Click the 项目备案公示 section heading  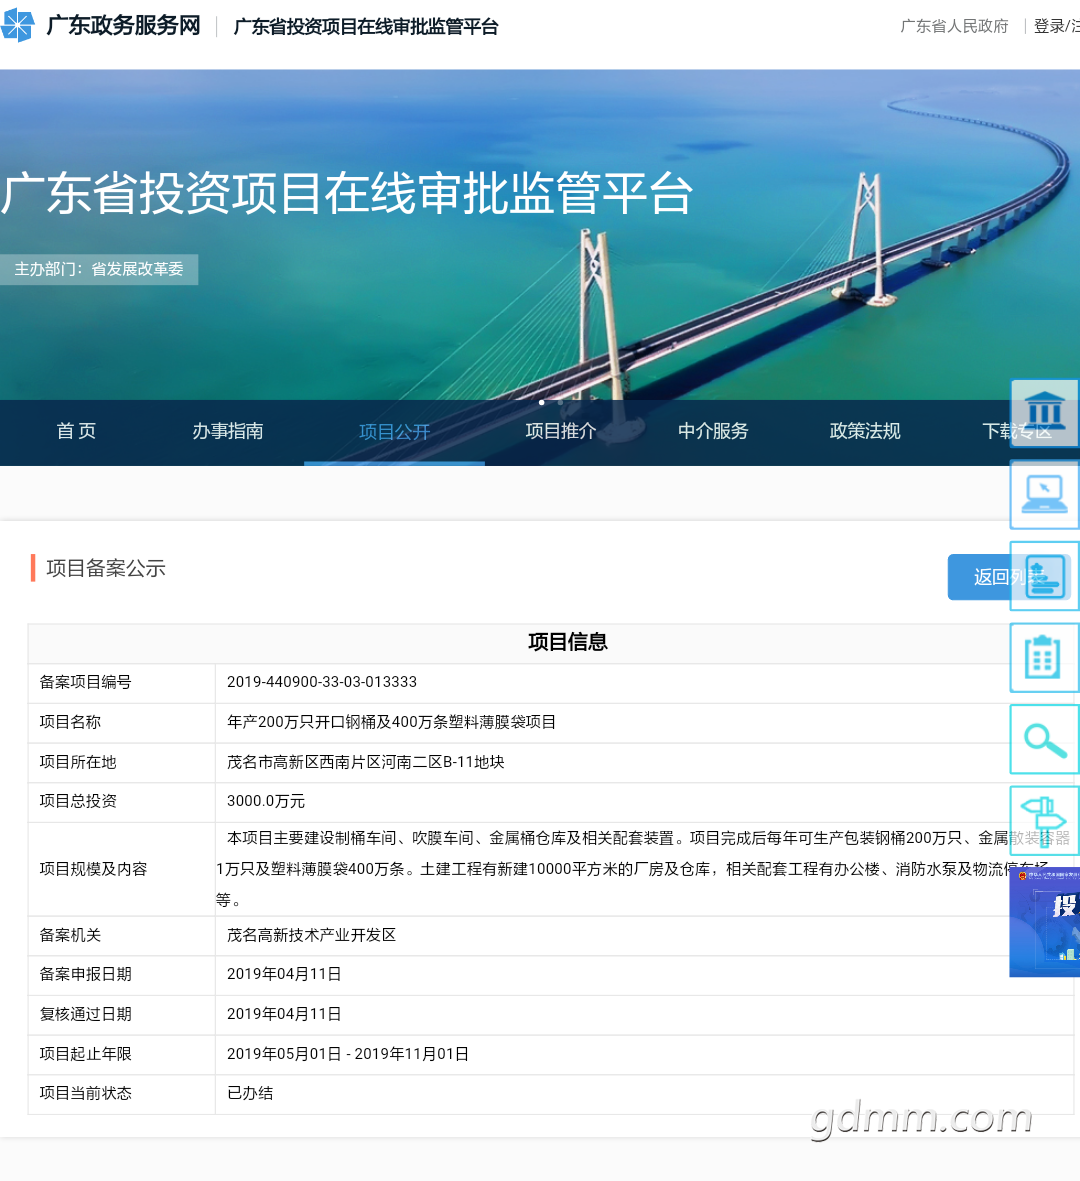(x=106, y=568)
